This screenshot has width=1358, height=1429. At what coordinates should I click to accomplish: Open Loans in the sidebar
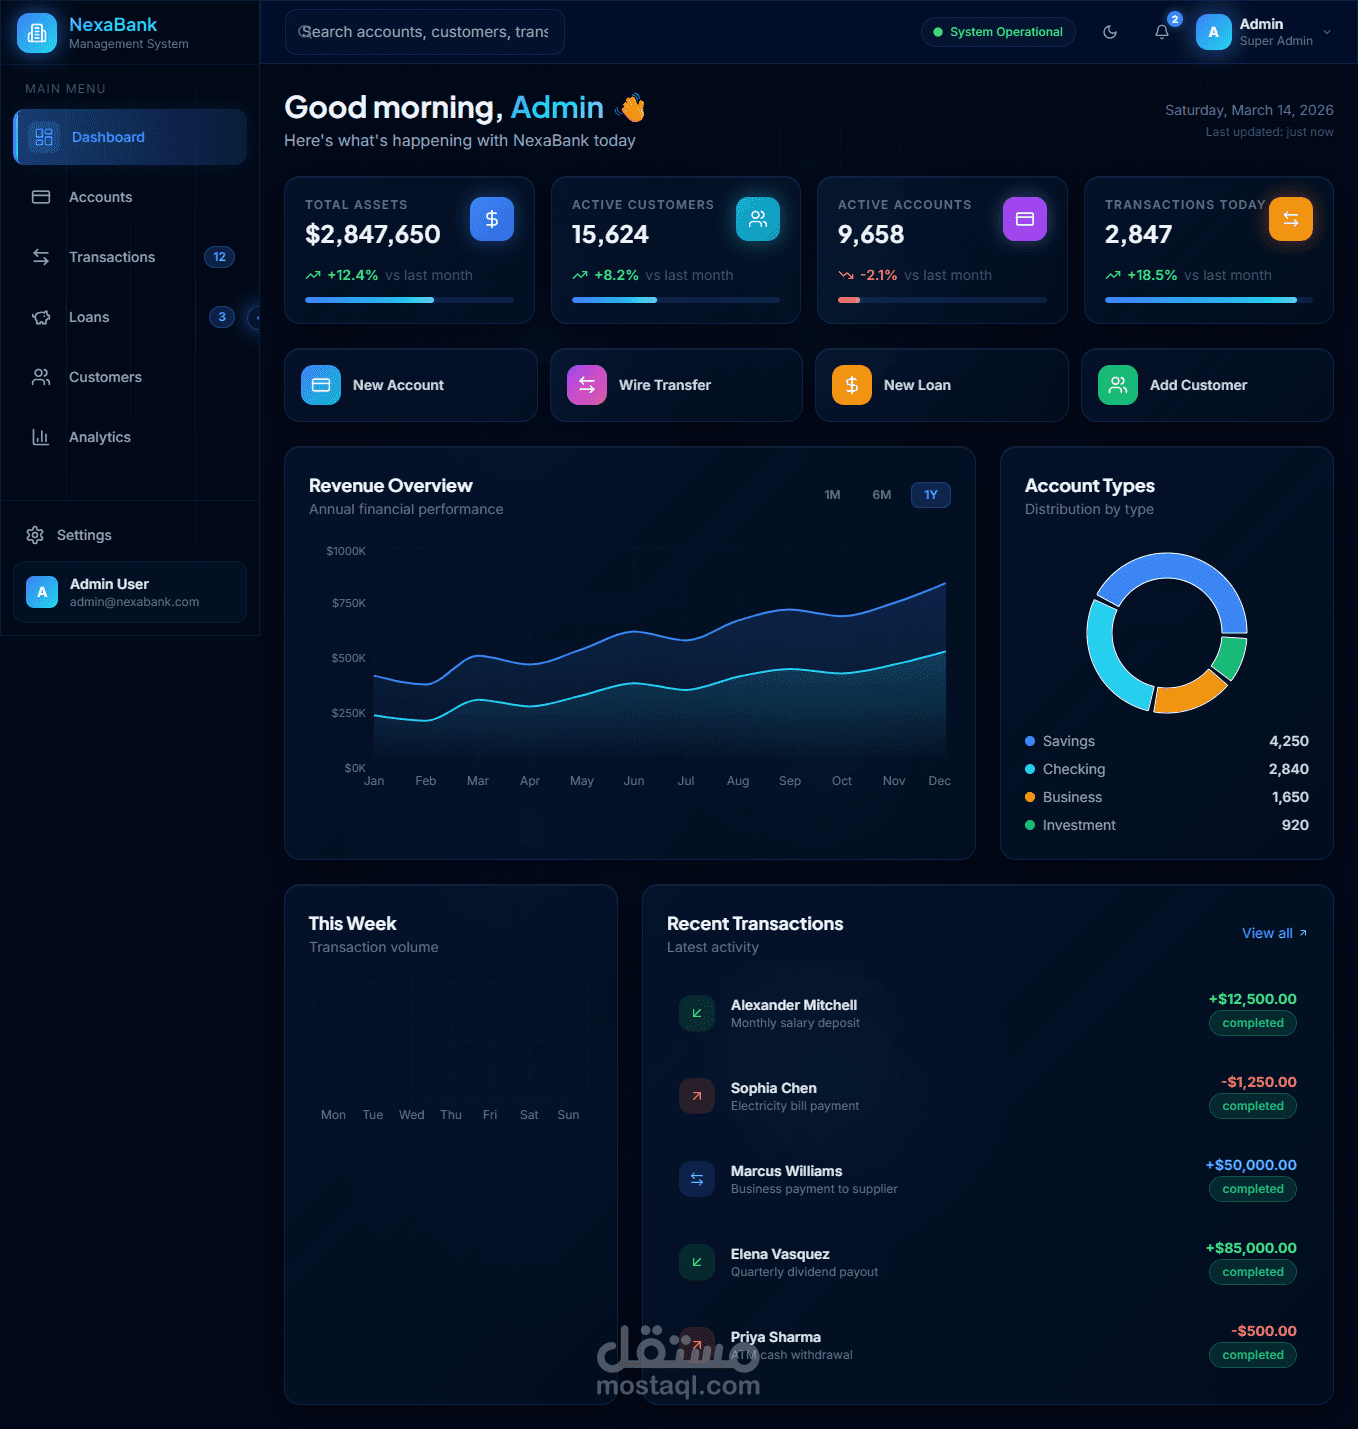(130, 317)
